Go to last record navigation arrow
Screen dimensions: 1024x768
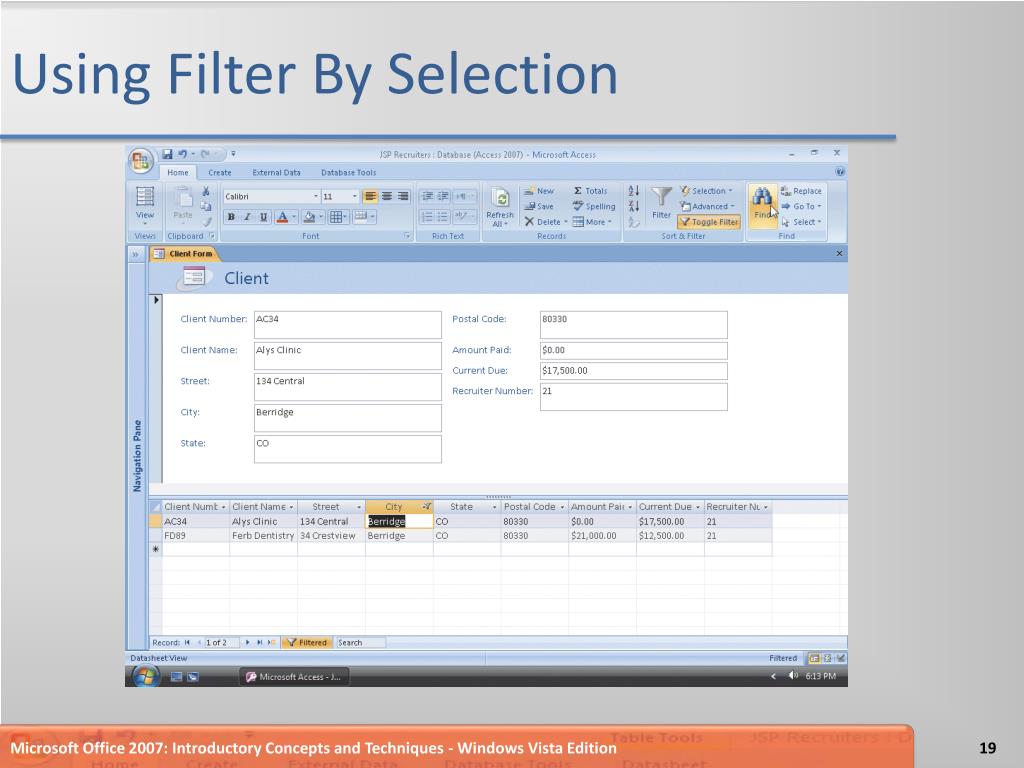tap(259, 643)
